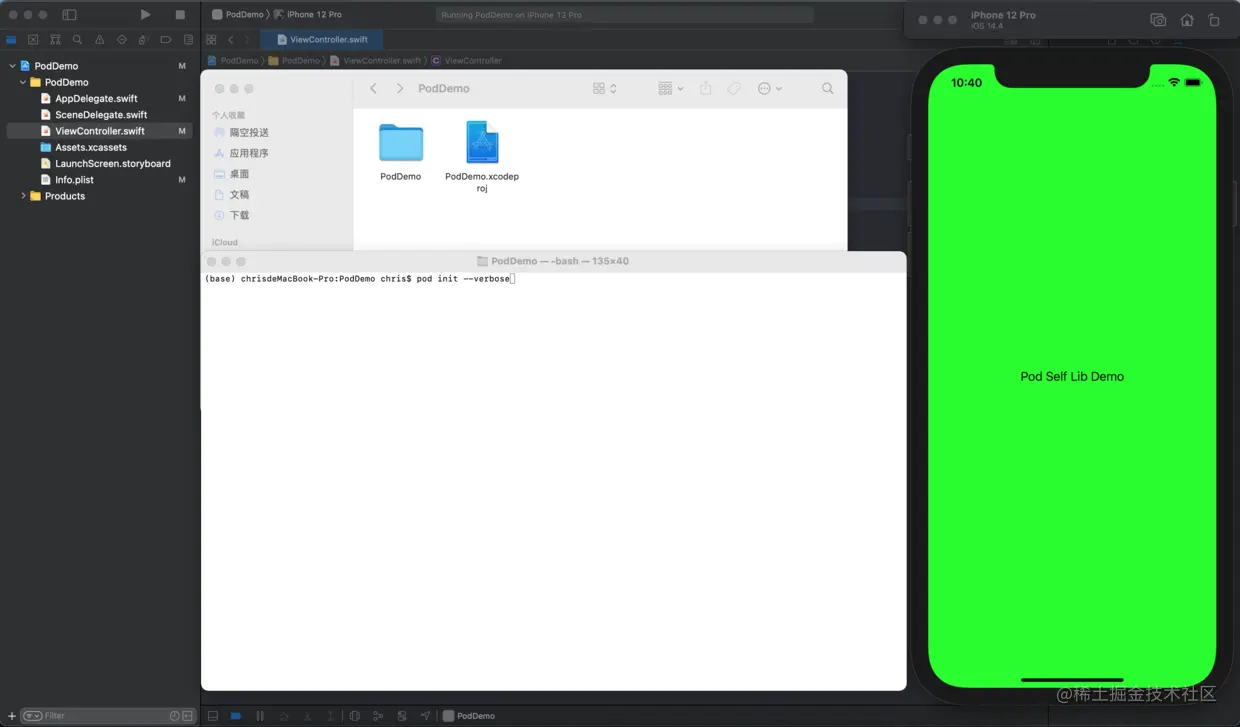1240x727 pixels.
Task: Open the Issue navigator
Action: [x=99, y=40]
